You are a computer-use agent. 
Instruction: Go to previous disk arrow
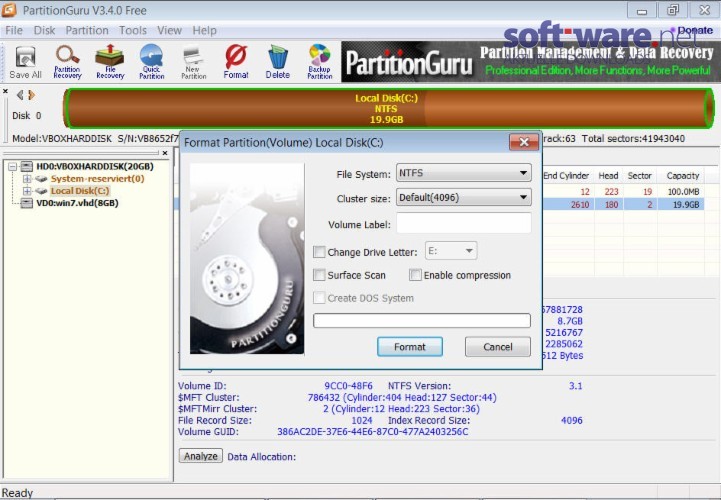tap(20, 95)
